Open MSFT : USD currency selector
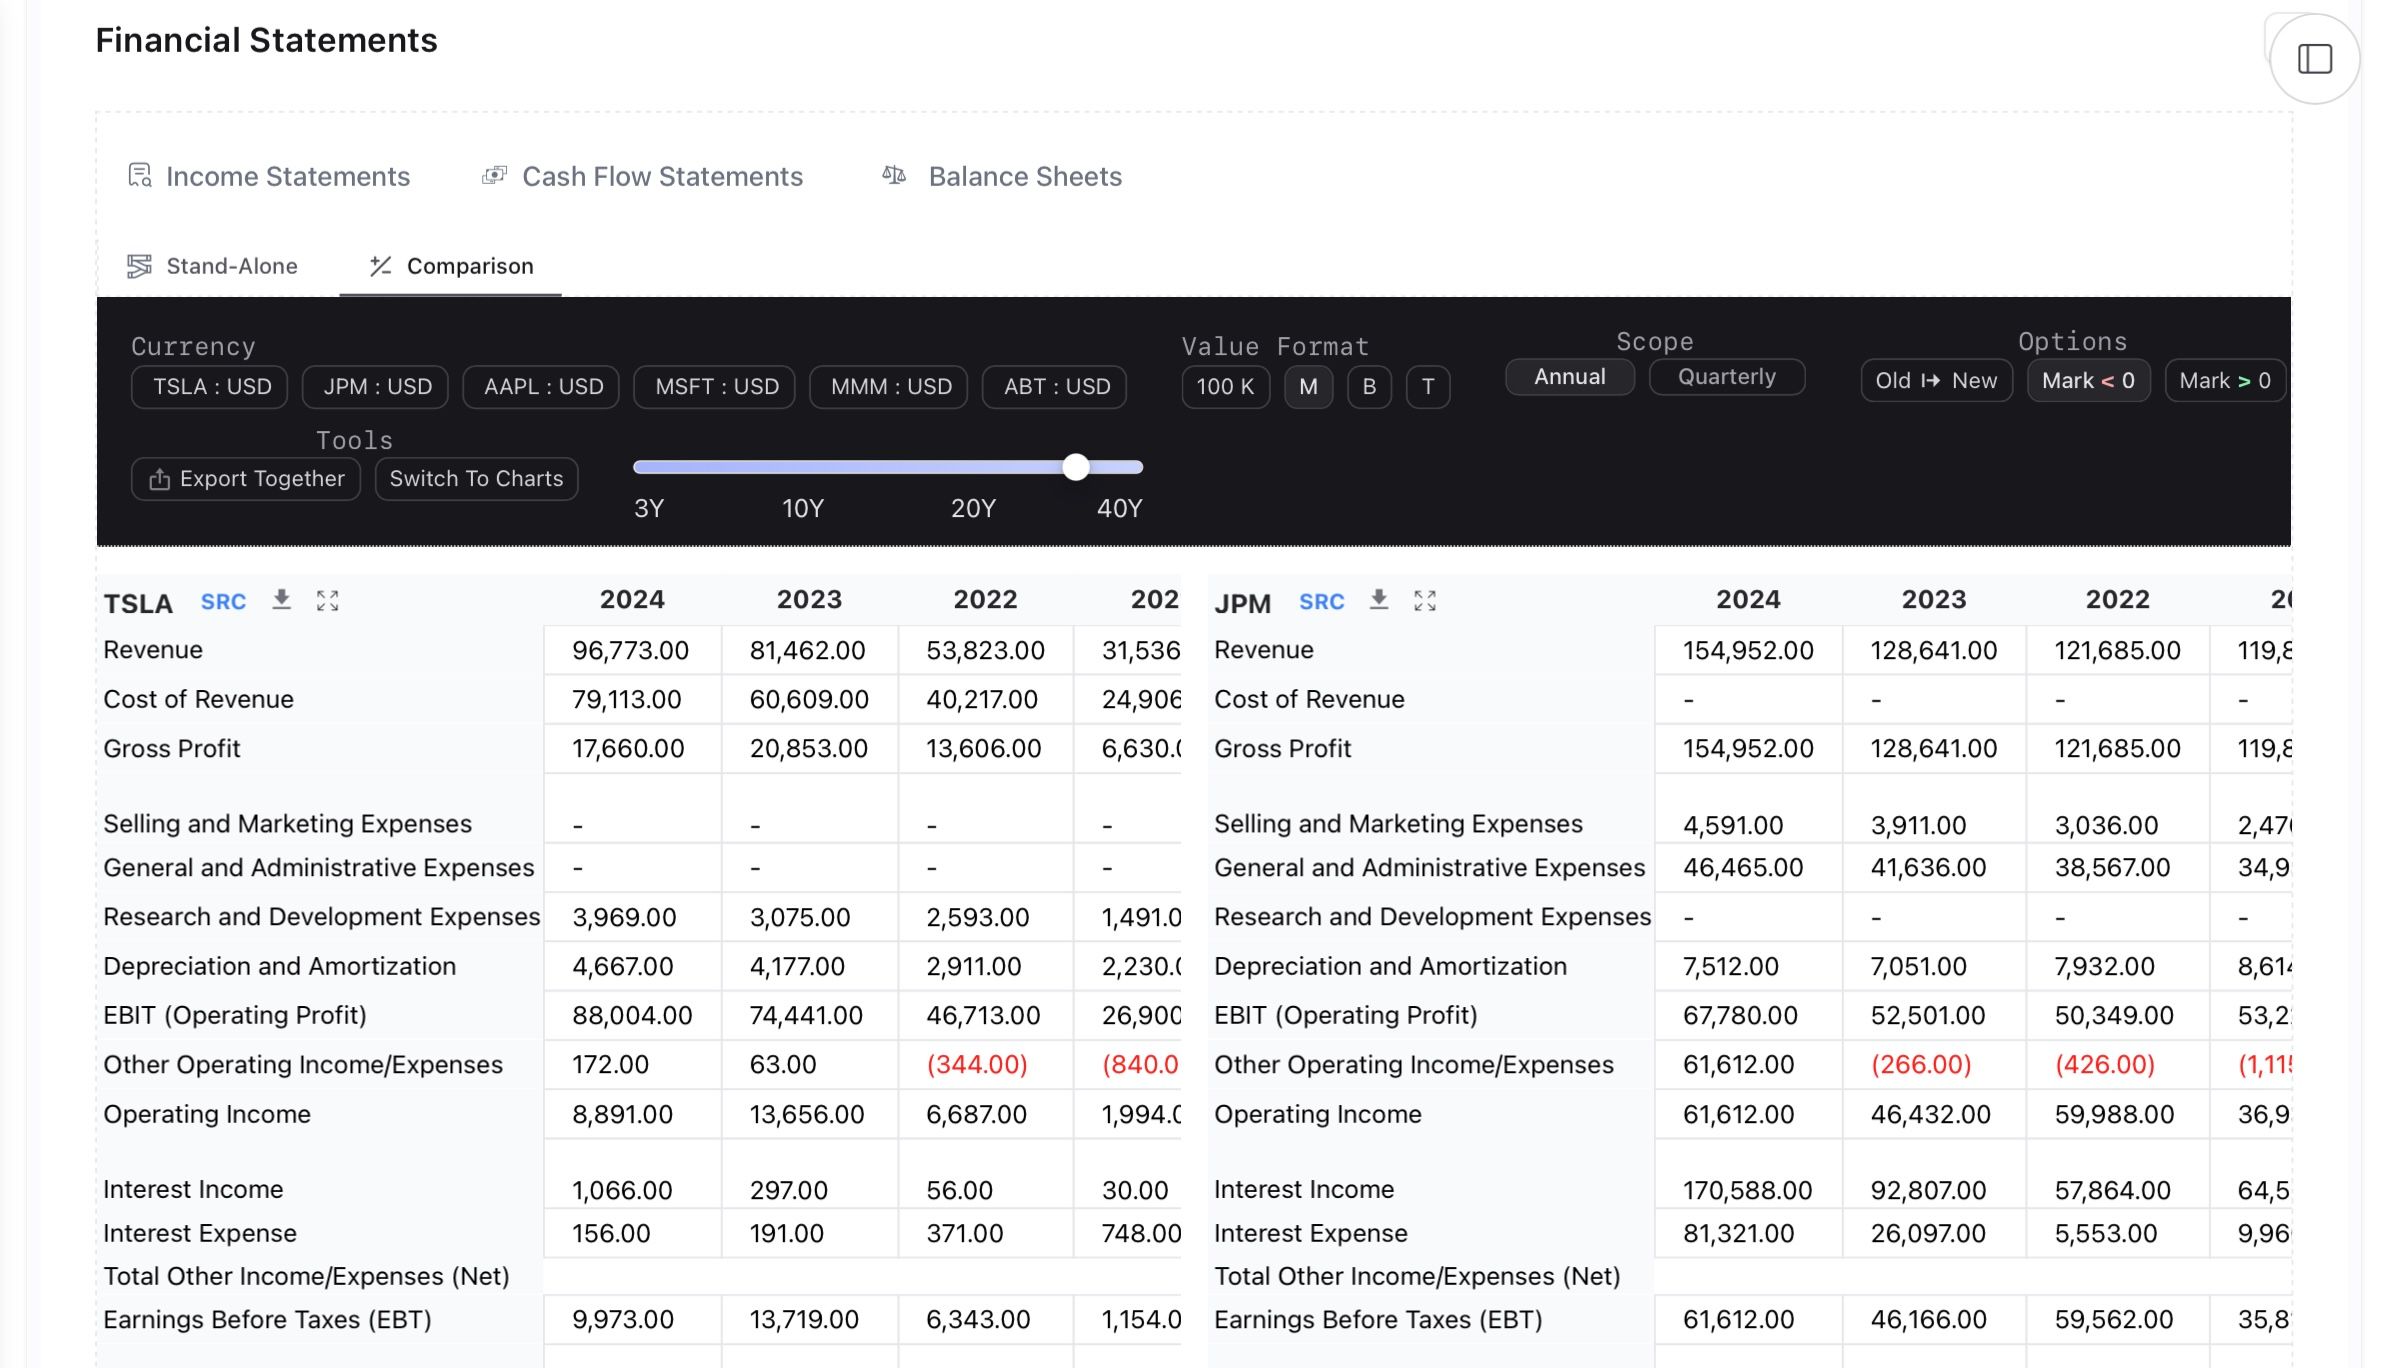 tap(715, 387)
